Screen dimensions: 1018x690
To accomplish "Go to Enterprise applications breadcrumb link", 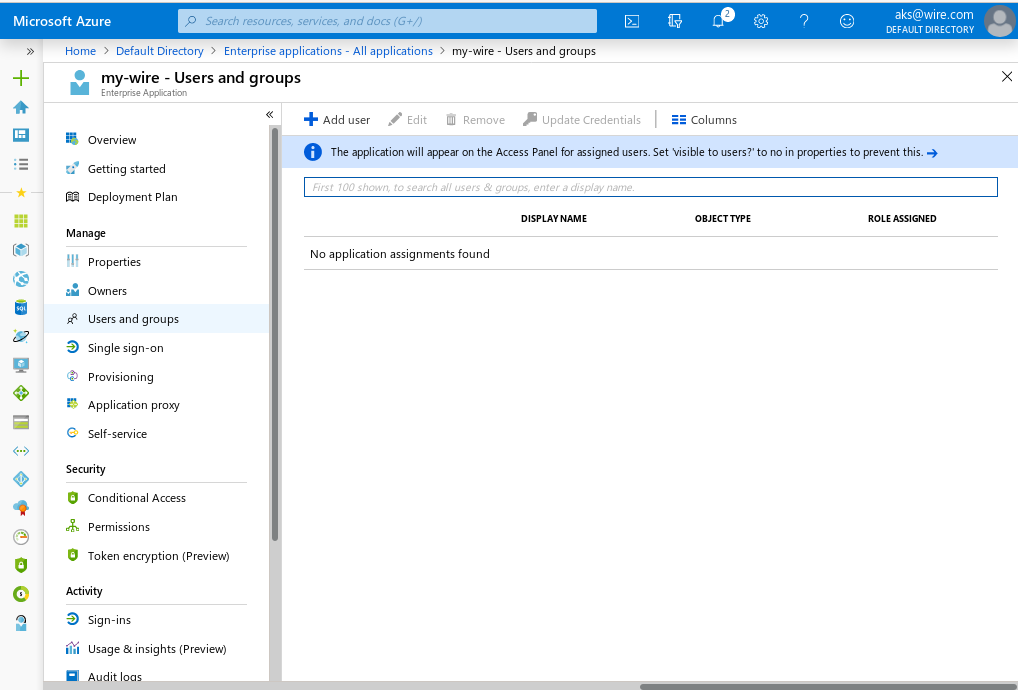I will point(328,51).
